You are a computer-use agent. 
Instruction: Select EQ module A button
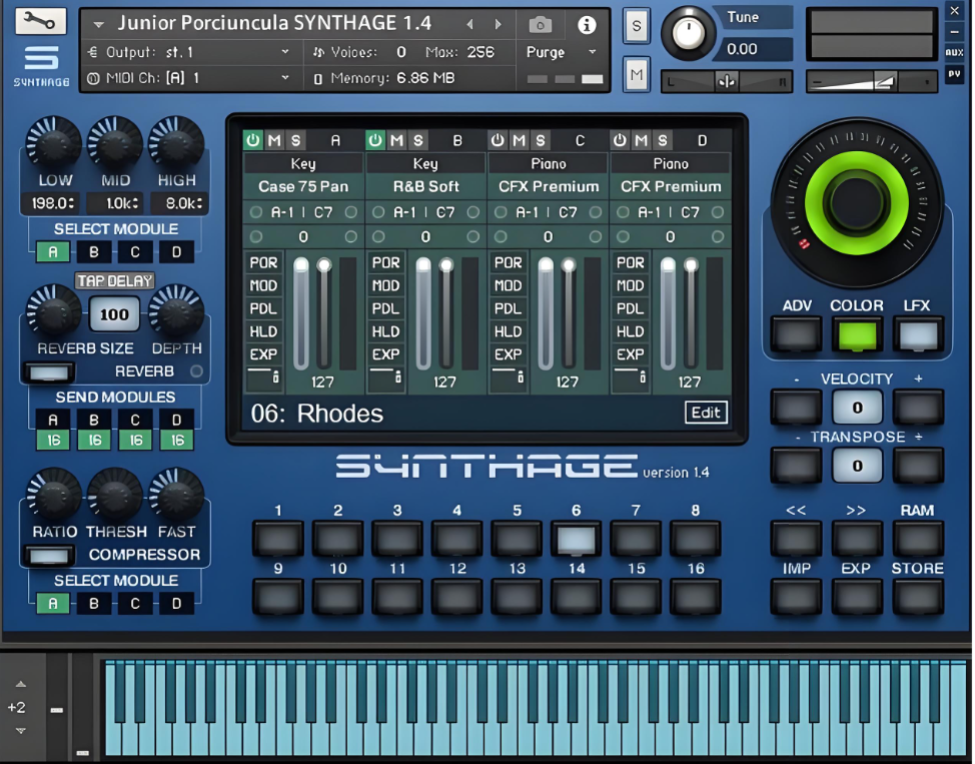click(53, 252)
